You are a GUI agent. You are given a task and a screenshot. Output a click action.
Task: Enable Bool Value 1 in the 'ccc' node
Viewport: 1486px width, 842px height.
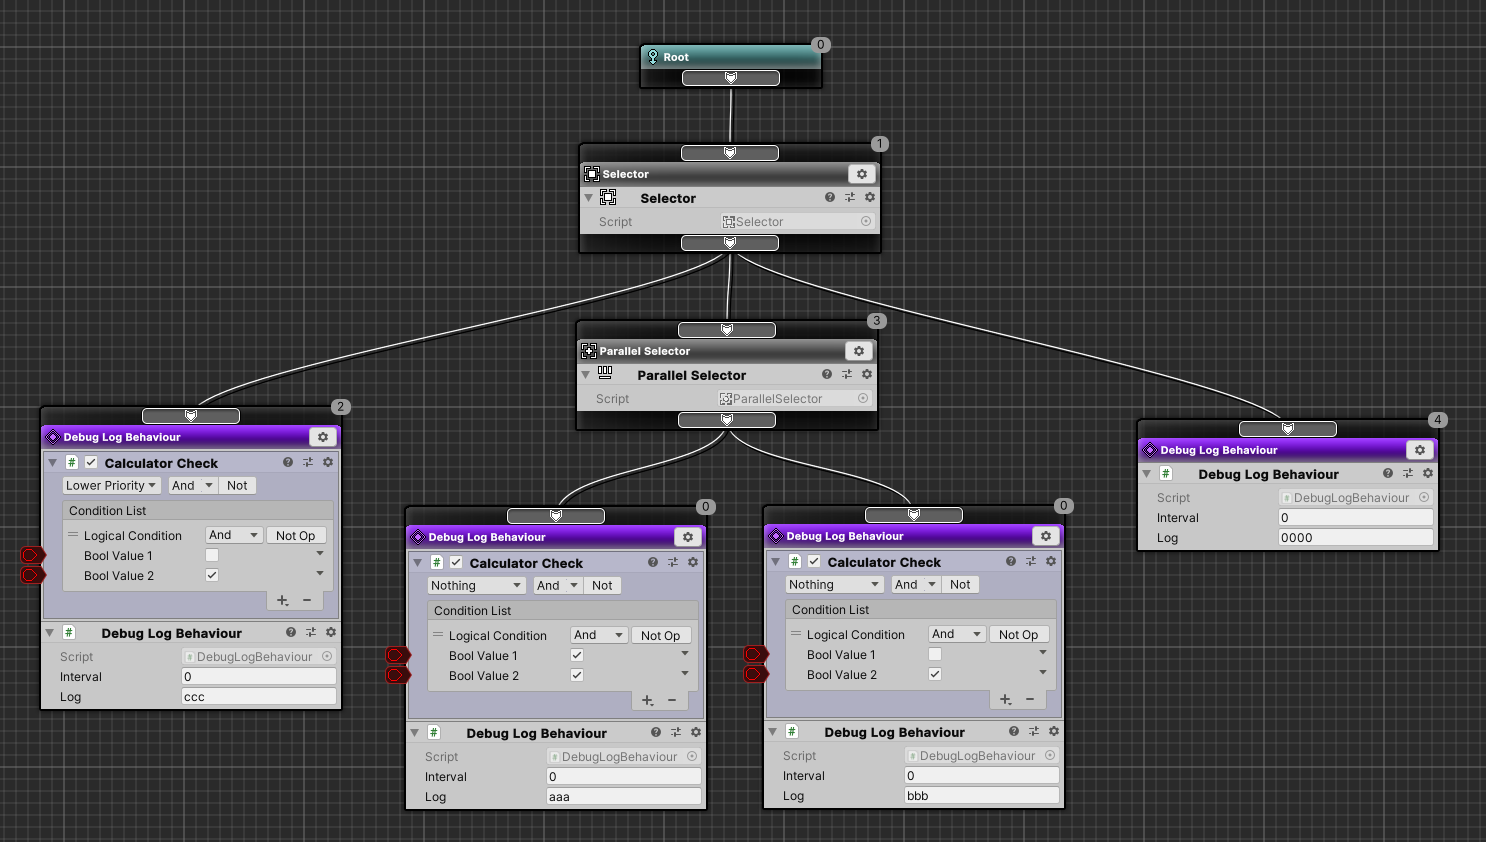tap(212, 555)
